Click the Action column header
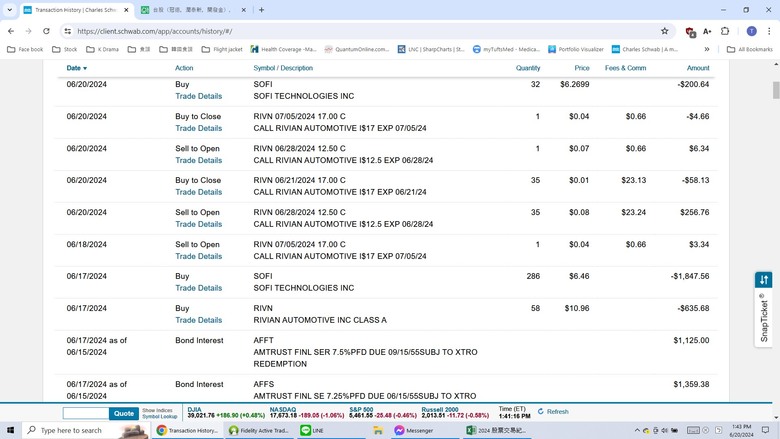 click(x=184, y=68)
